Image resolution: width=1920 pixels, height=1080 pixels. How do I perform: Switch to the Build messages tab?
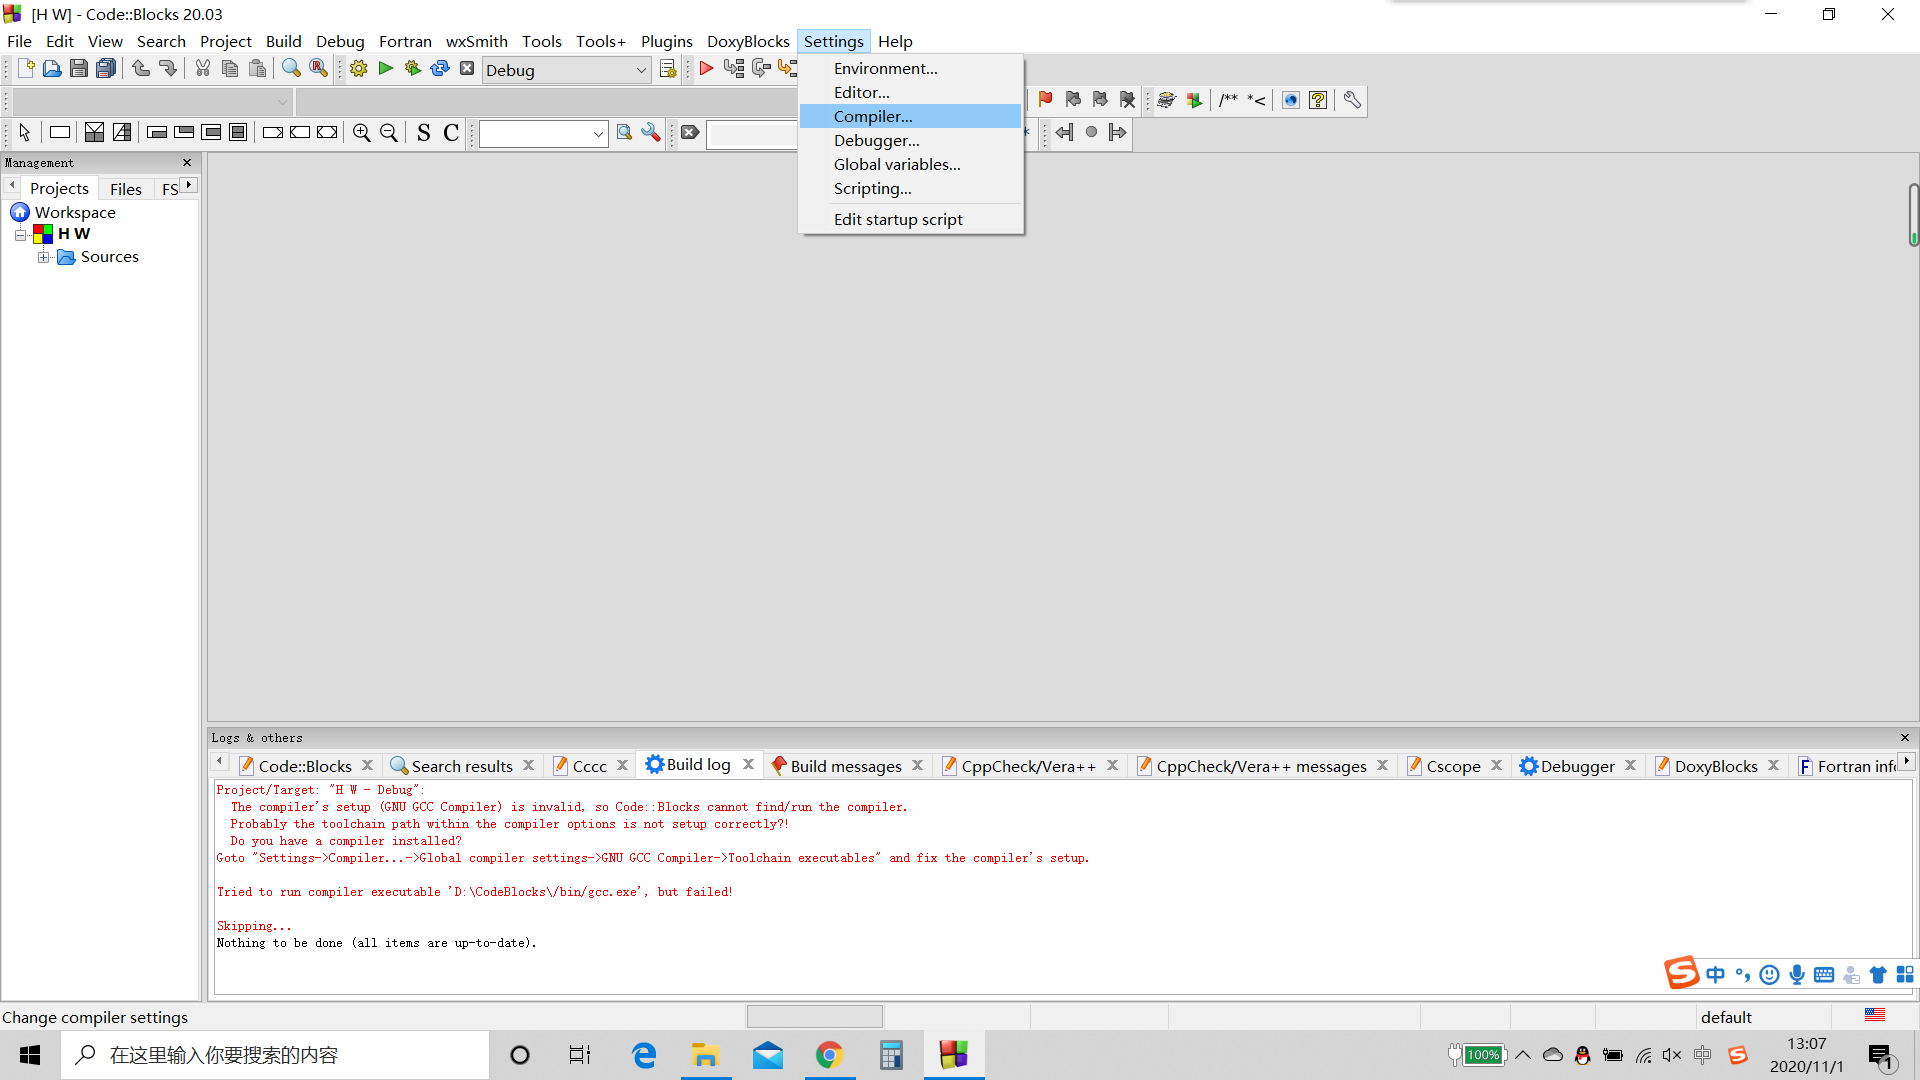click(x=845, y=766)
